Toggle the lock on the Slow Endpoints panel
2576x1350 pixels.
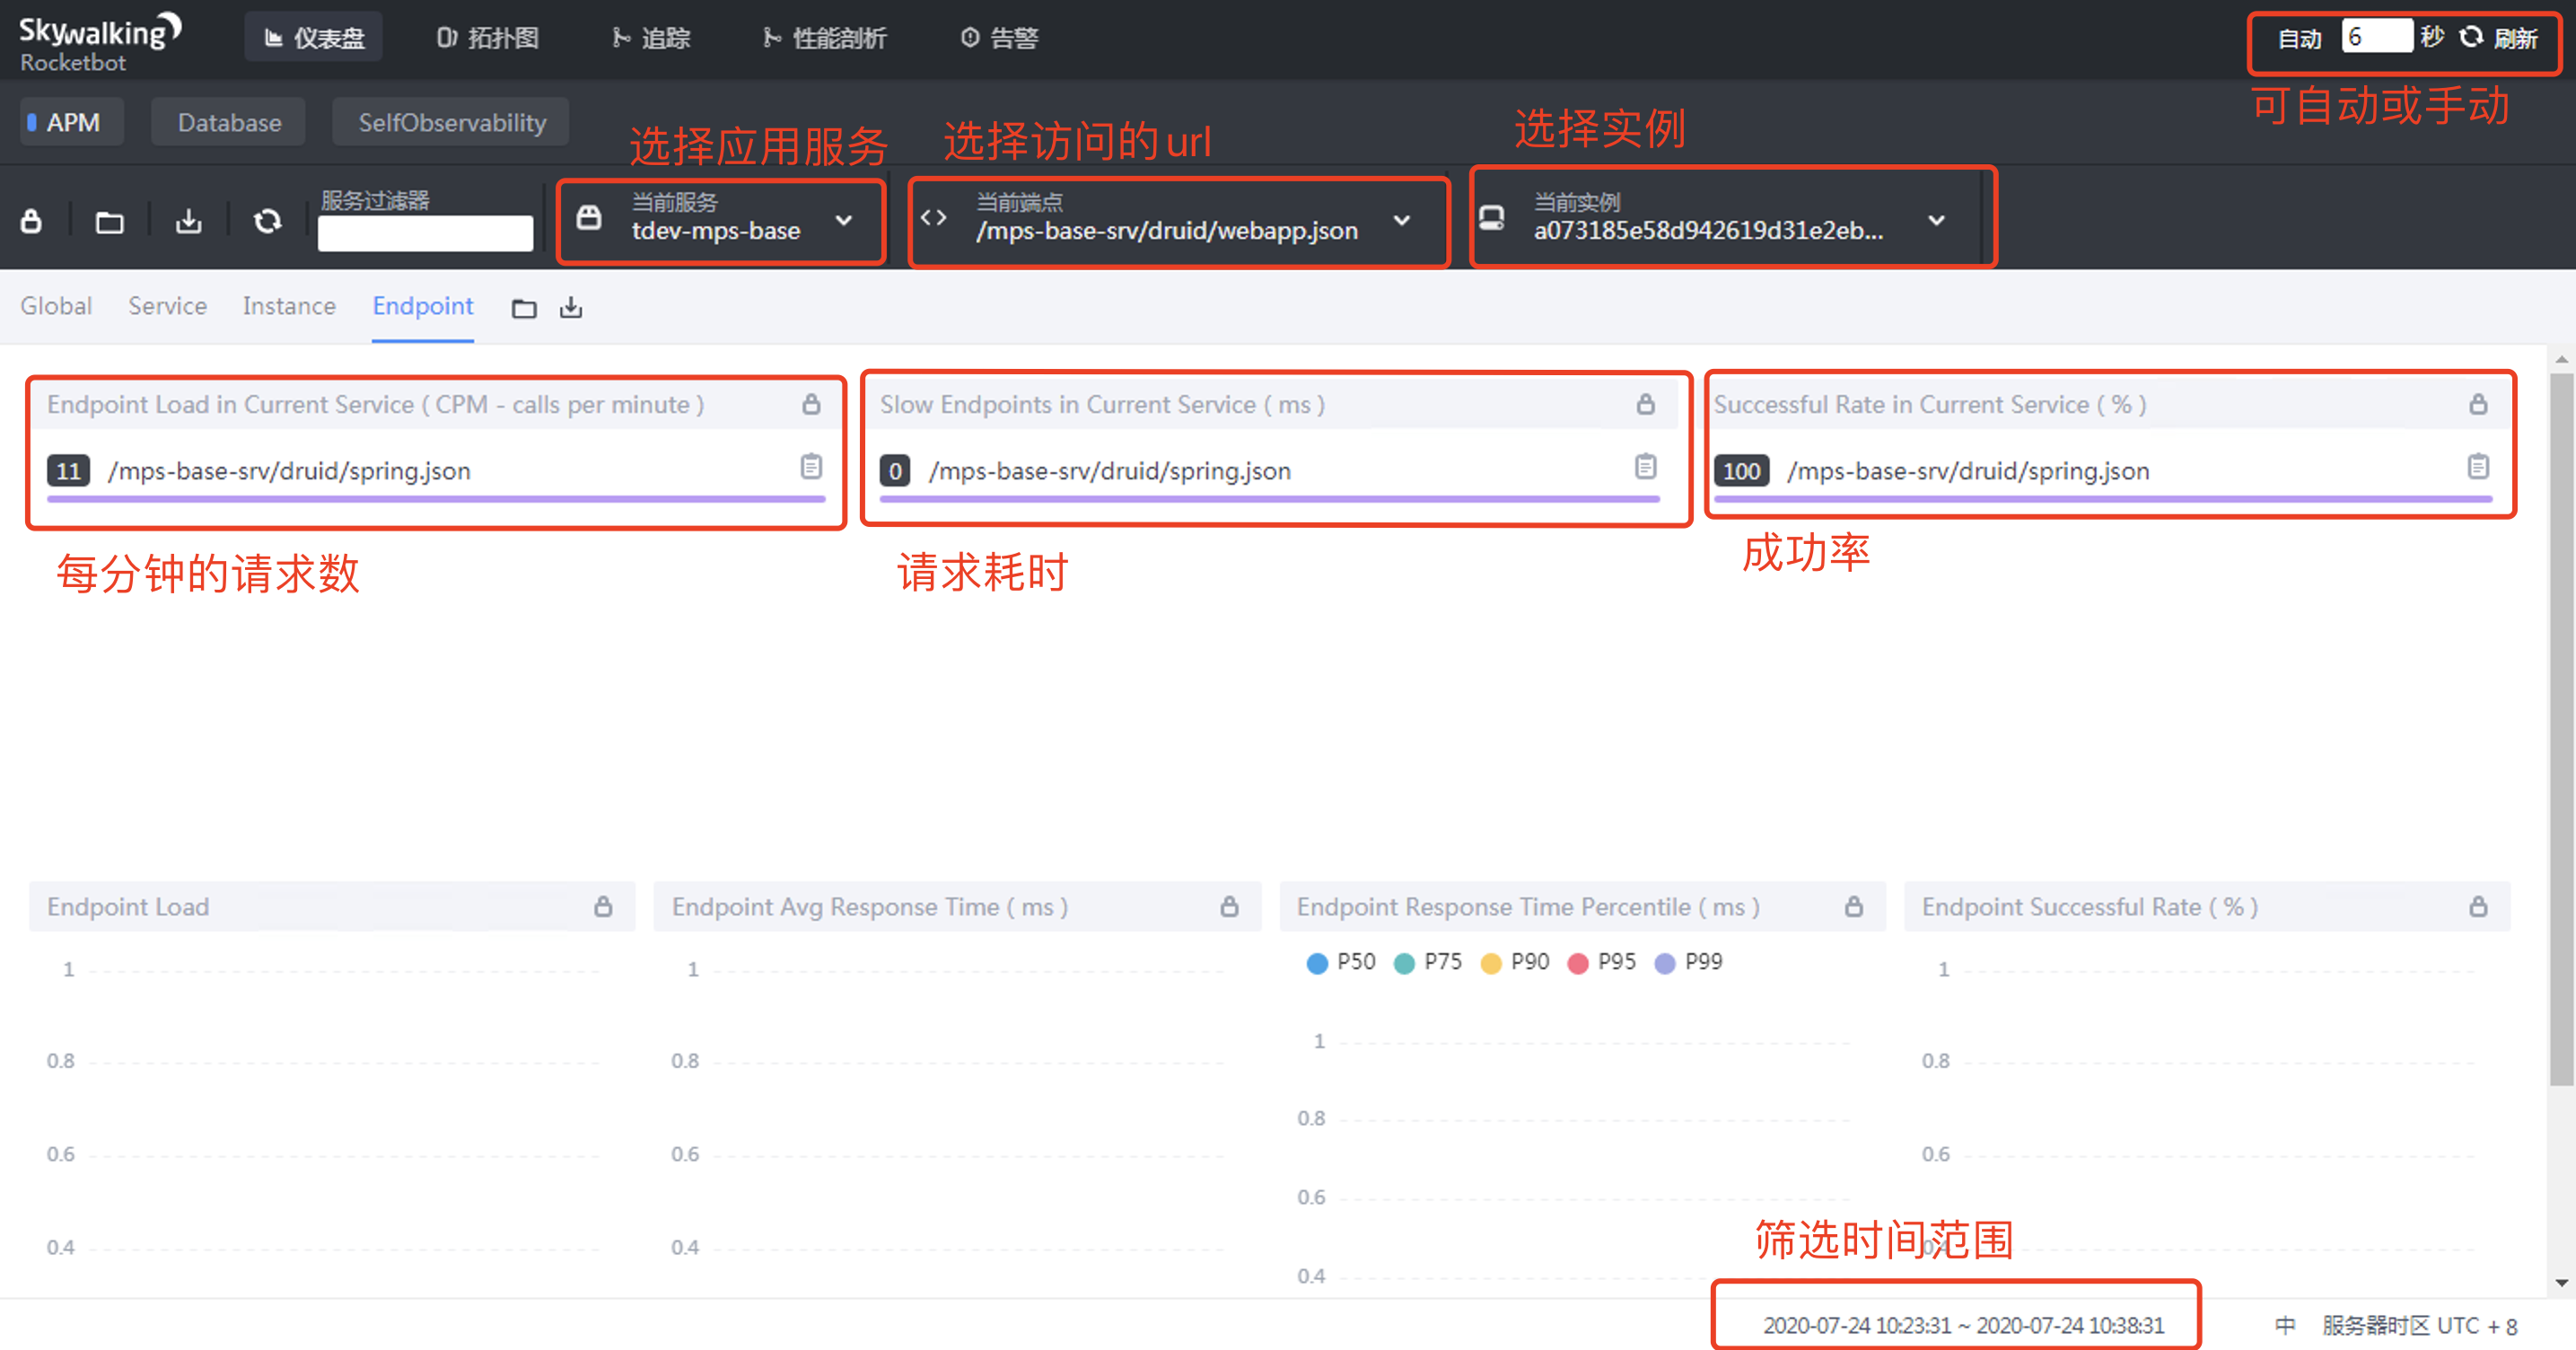[x=1645, y=404]
